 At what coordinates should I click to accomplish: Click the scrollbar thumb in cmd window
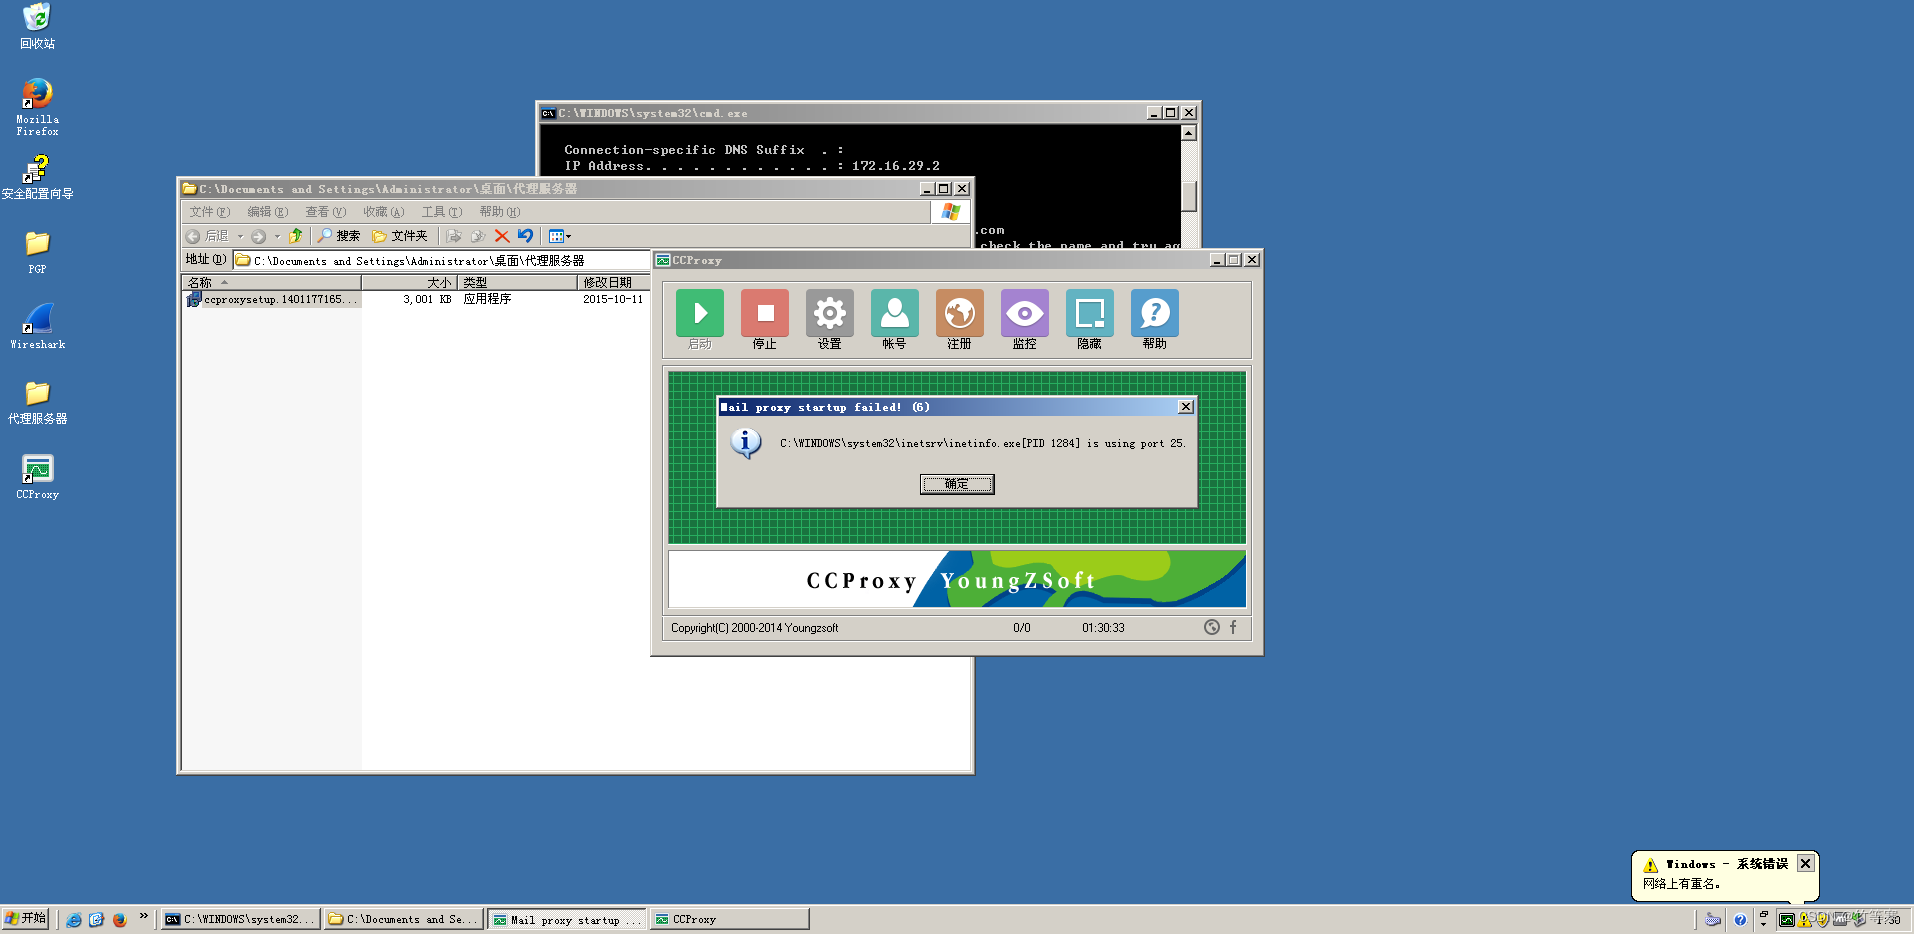(x=1189, y=196)
